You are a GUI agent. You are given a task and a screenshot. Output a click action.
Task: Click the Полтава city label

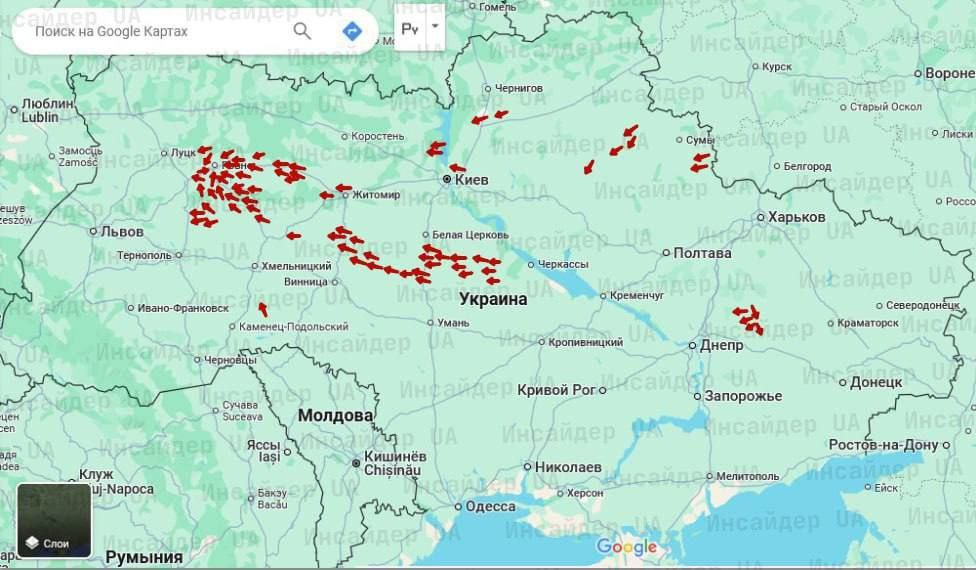point(702,253)
